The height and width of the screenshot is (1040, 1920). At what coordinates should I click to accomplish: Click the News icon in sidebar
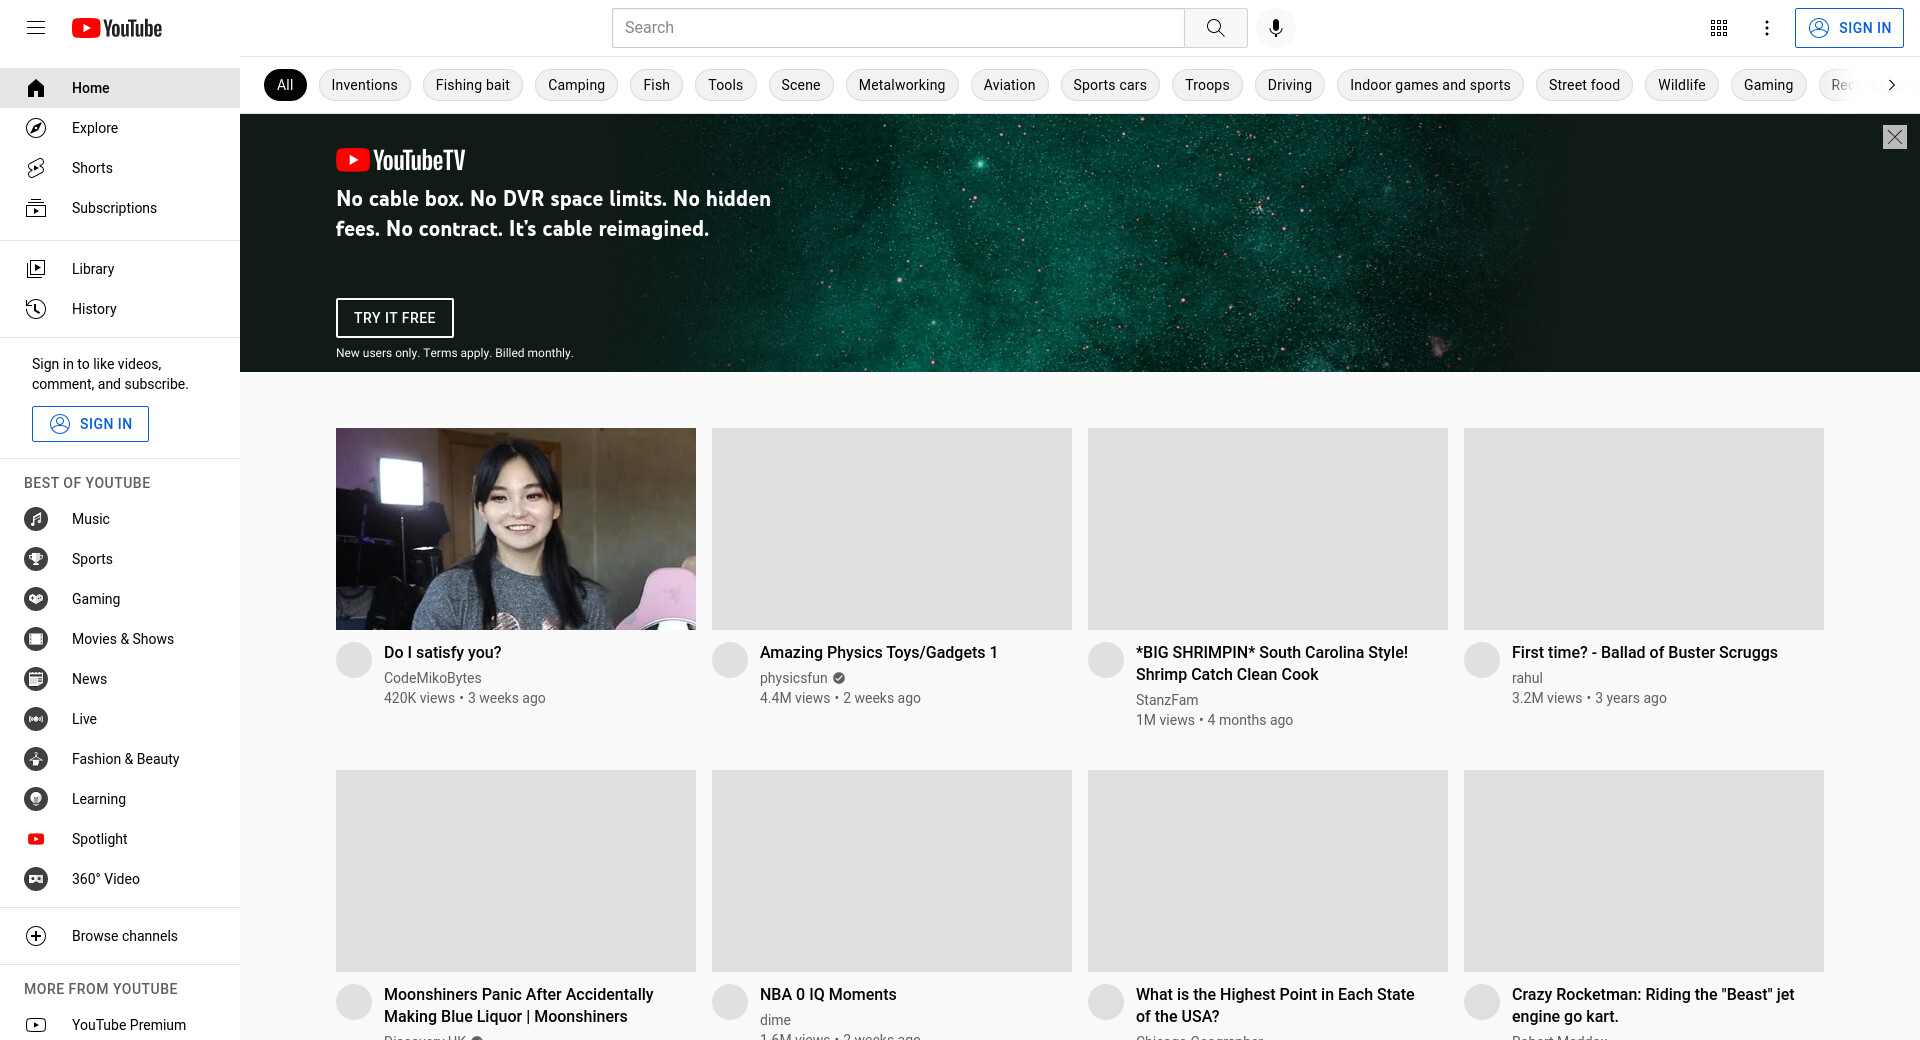36,679
